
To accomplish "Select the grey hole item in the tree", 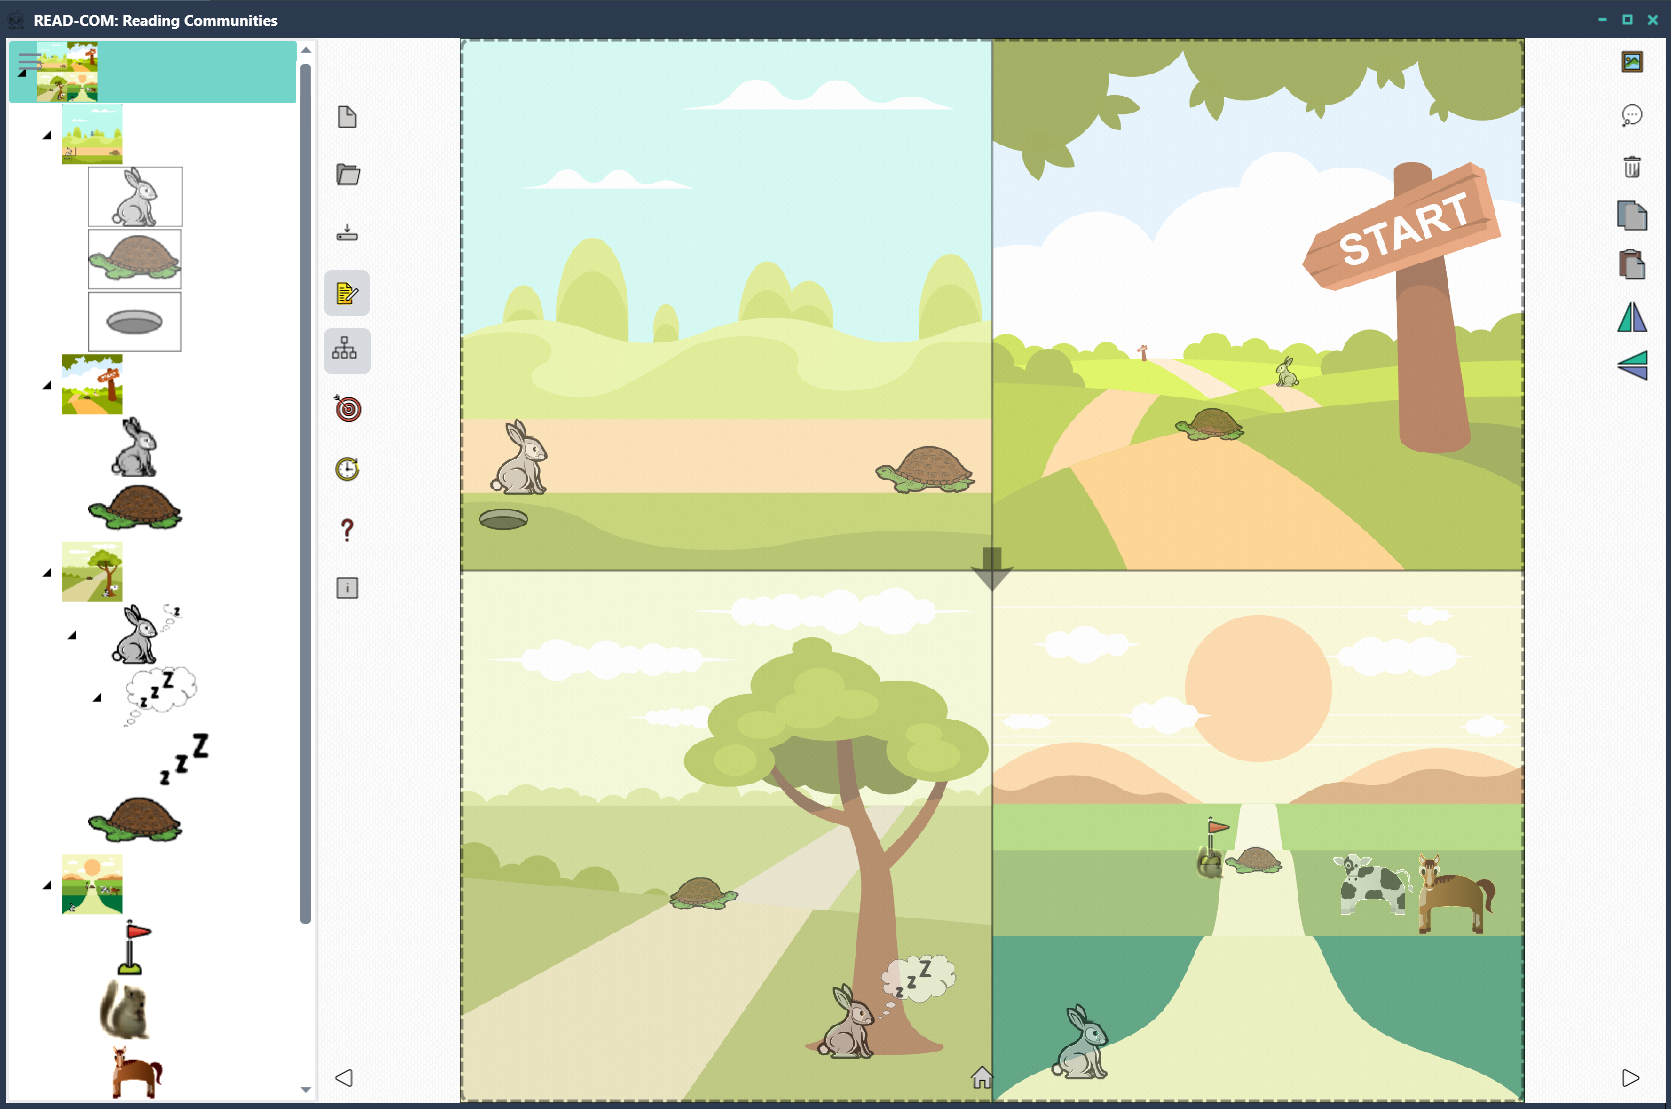I will click(135, 322).
